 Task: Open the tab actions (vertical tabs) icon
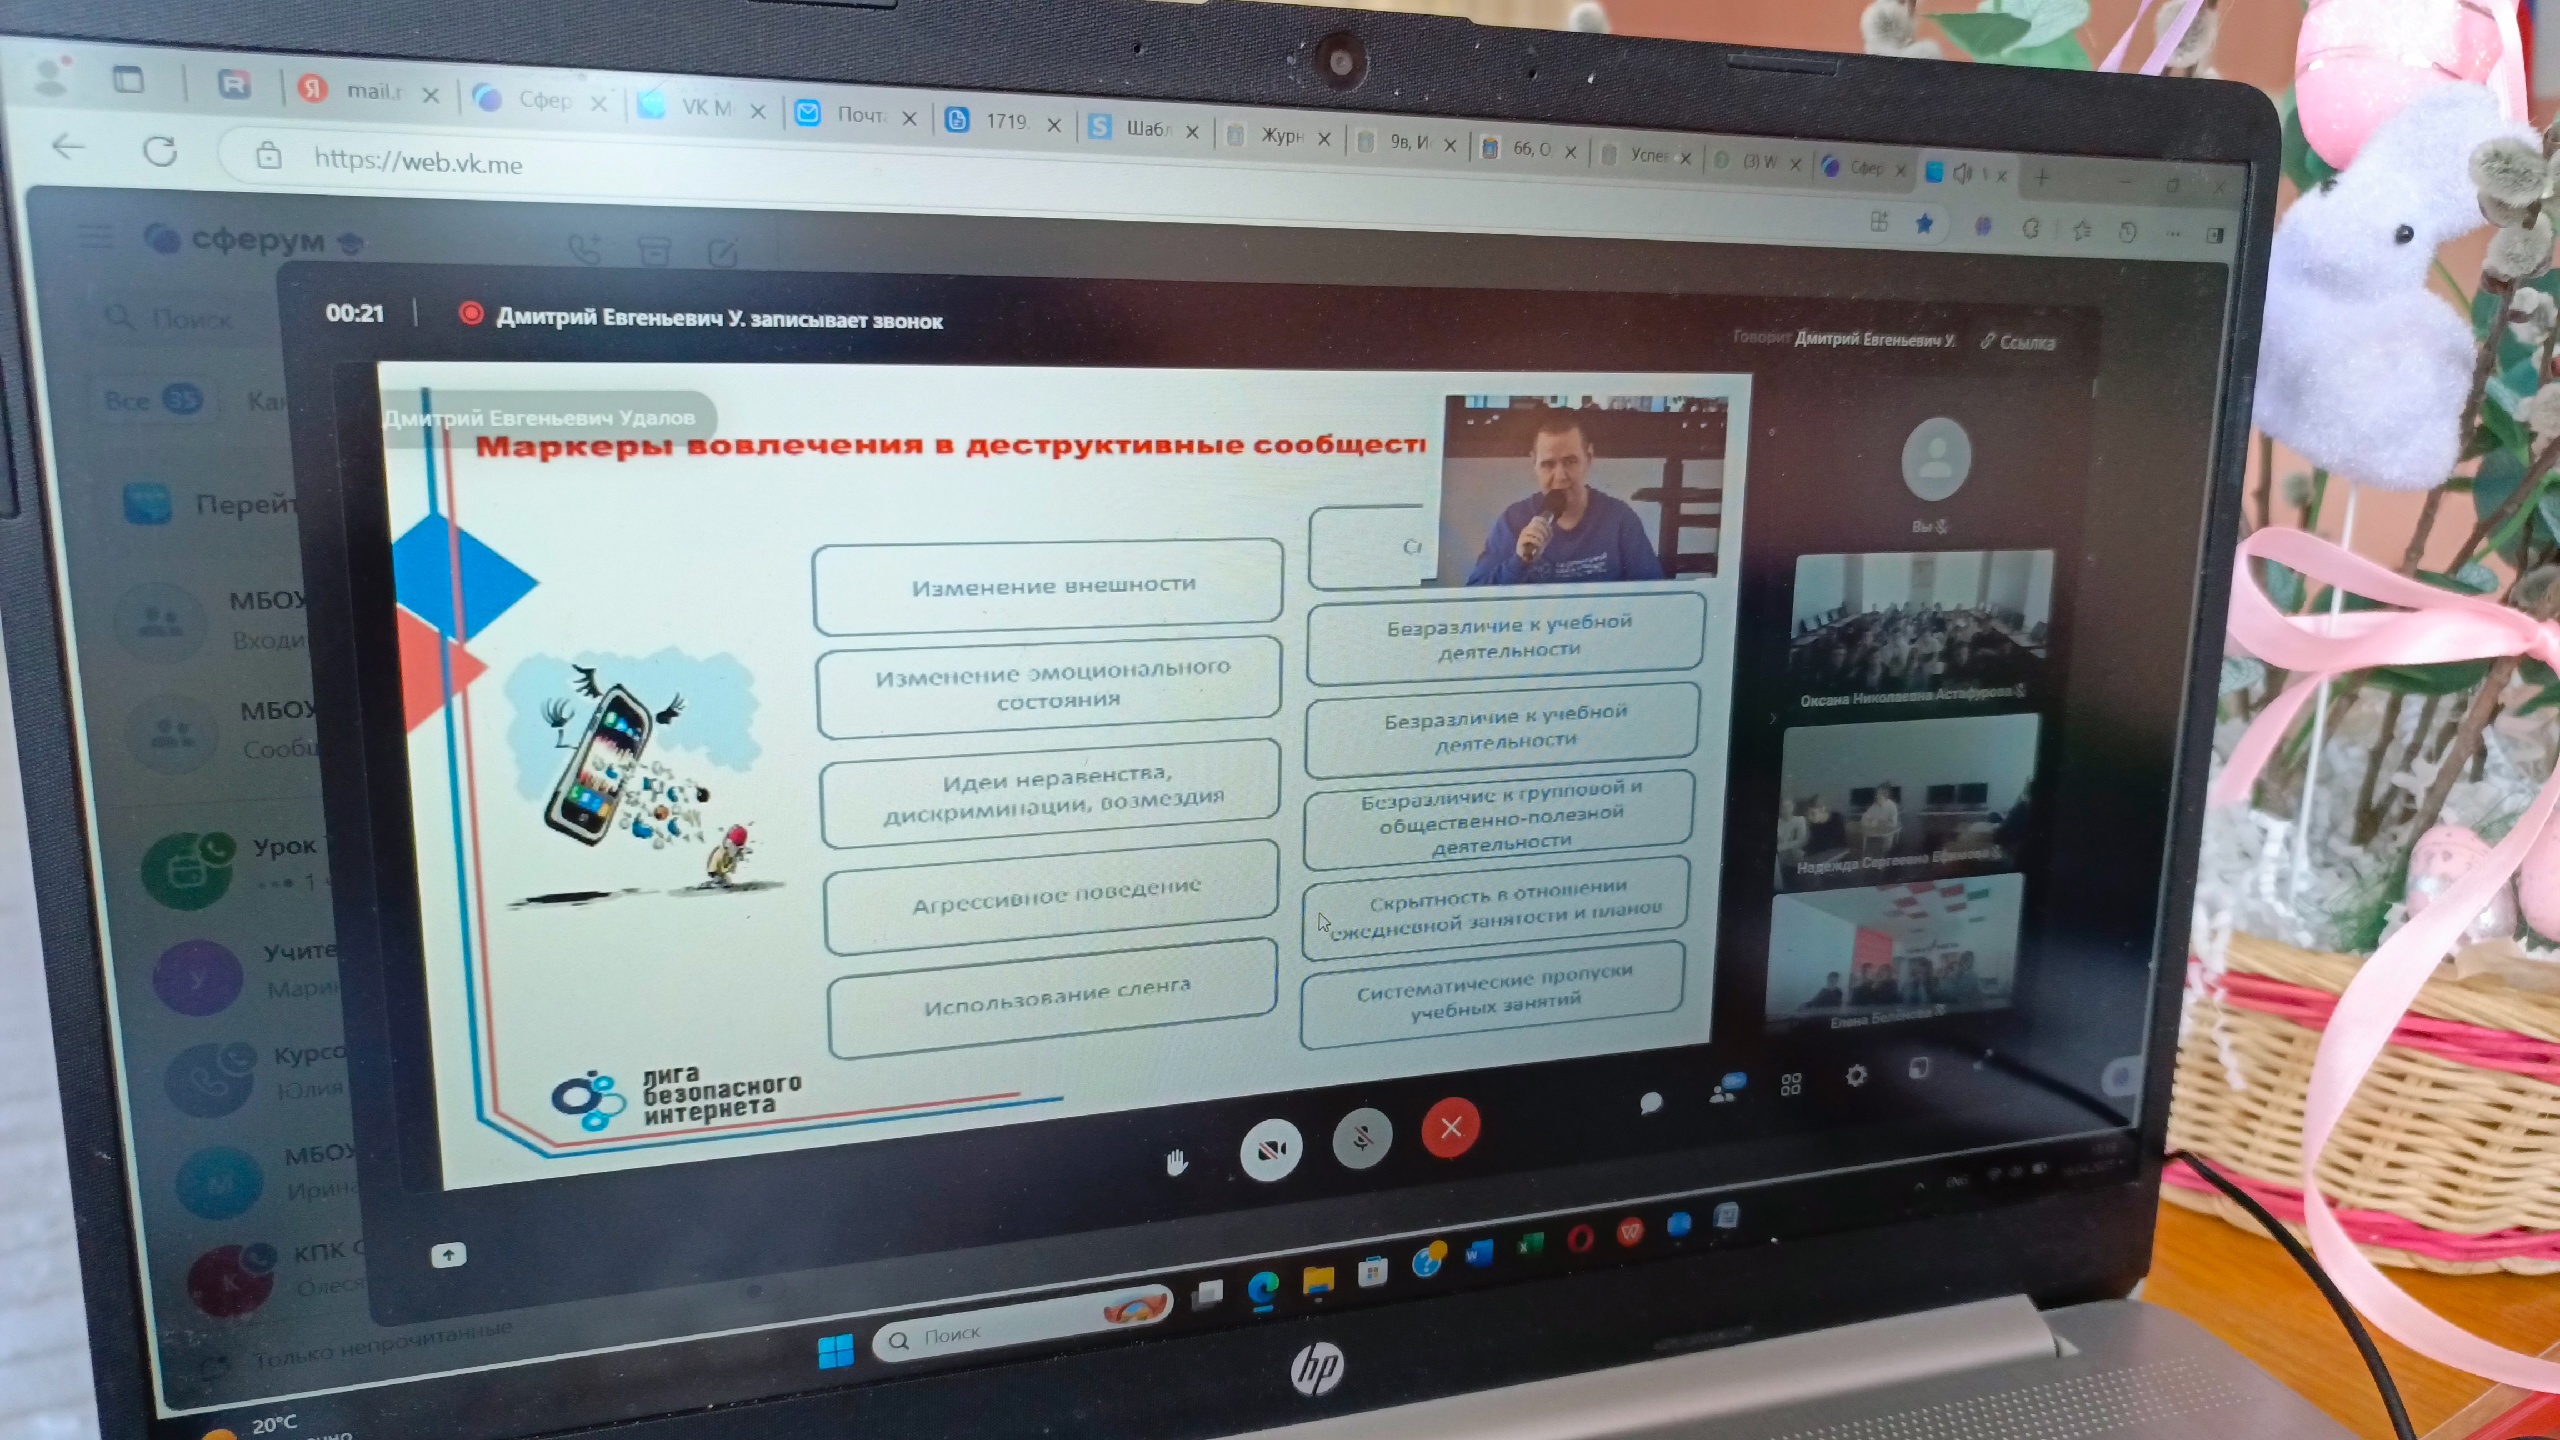coord(127,79)
